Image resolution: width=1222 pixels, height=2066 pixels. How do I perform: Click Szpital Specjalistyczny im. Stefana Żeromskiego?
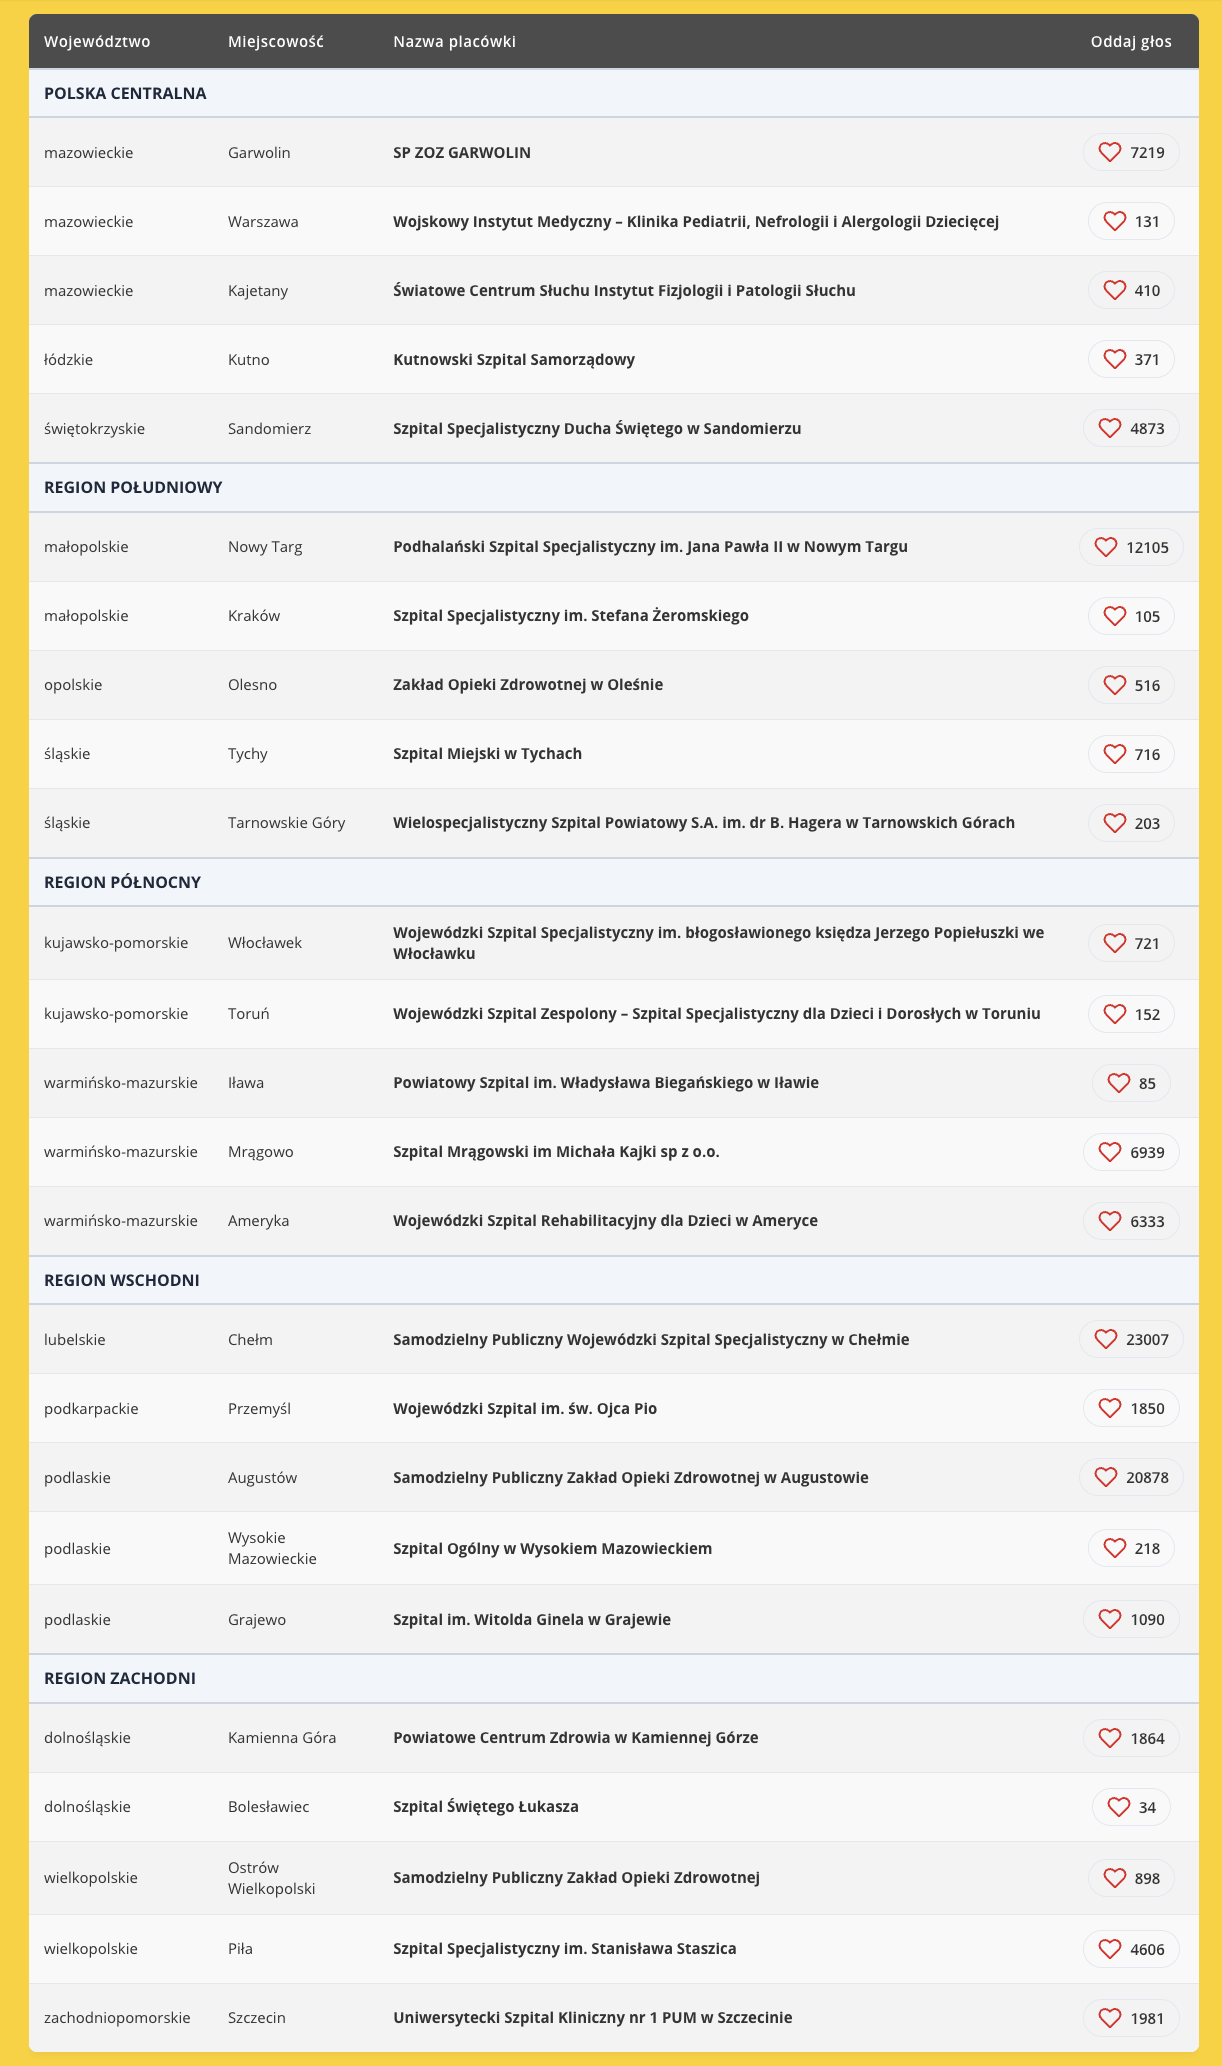pos(570,616)
